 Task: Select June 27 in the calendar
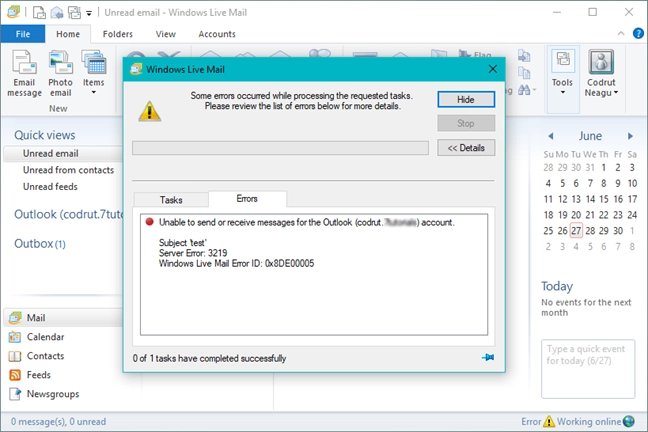click(576, 231)
